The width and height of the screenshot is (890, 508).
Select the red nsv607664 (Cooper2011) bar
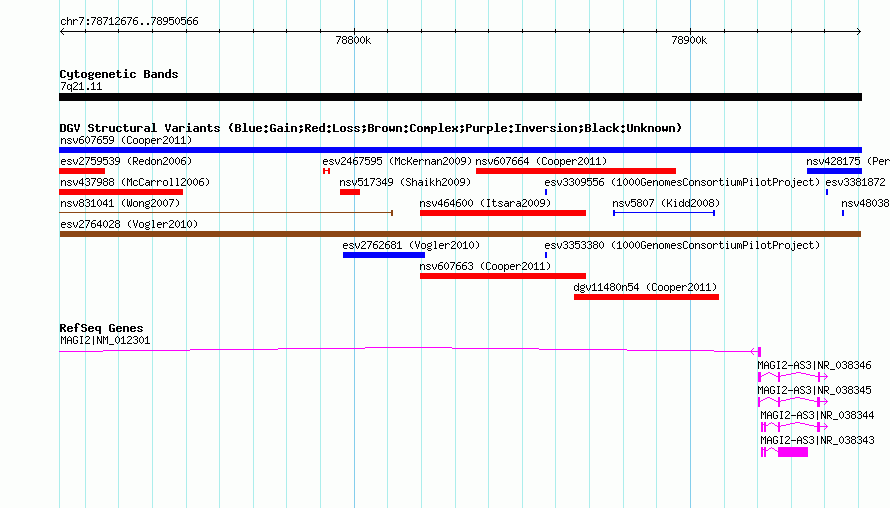(x=576, y=171)
